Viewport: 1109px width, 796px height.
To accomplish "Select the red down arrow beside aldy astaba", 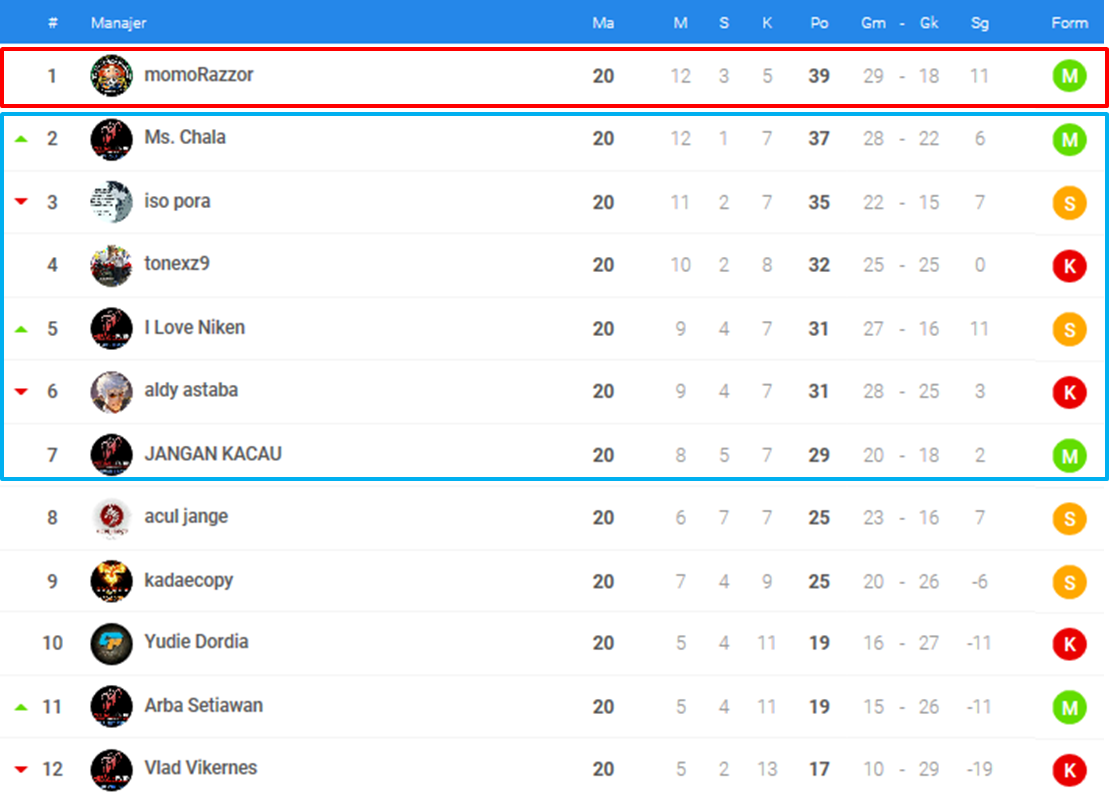I will [x=21, y=391].
